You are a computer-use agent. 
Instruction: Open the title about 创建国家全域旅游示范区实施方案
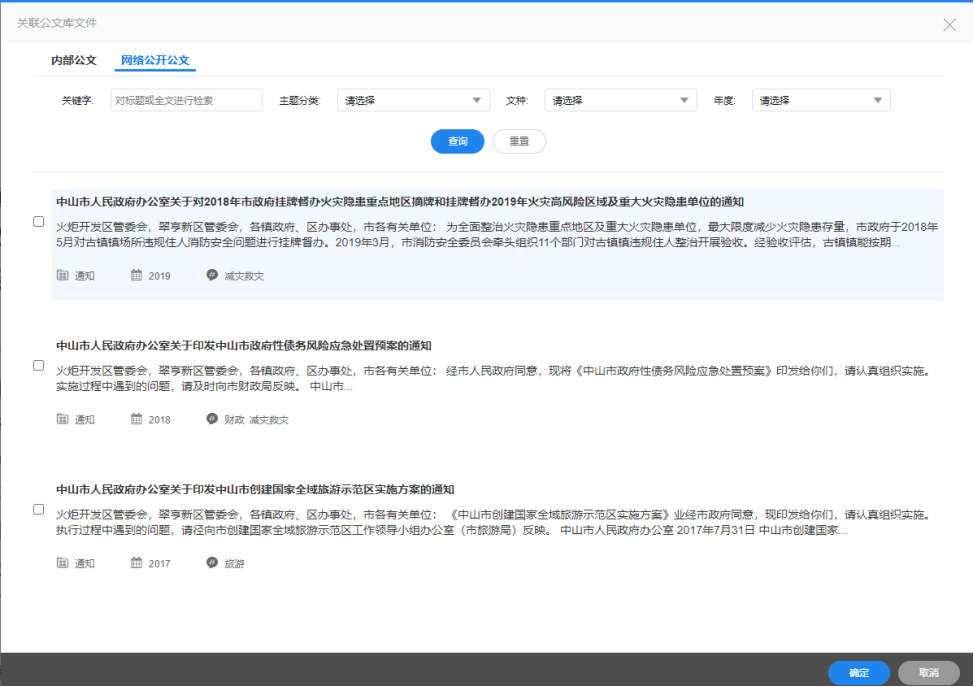click(255, 489)
